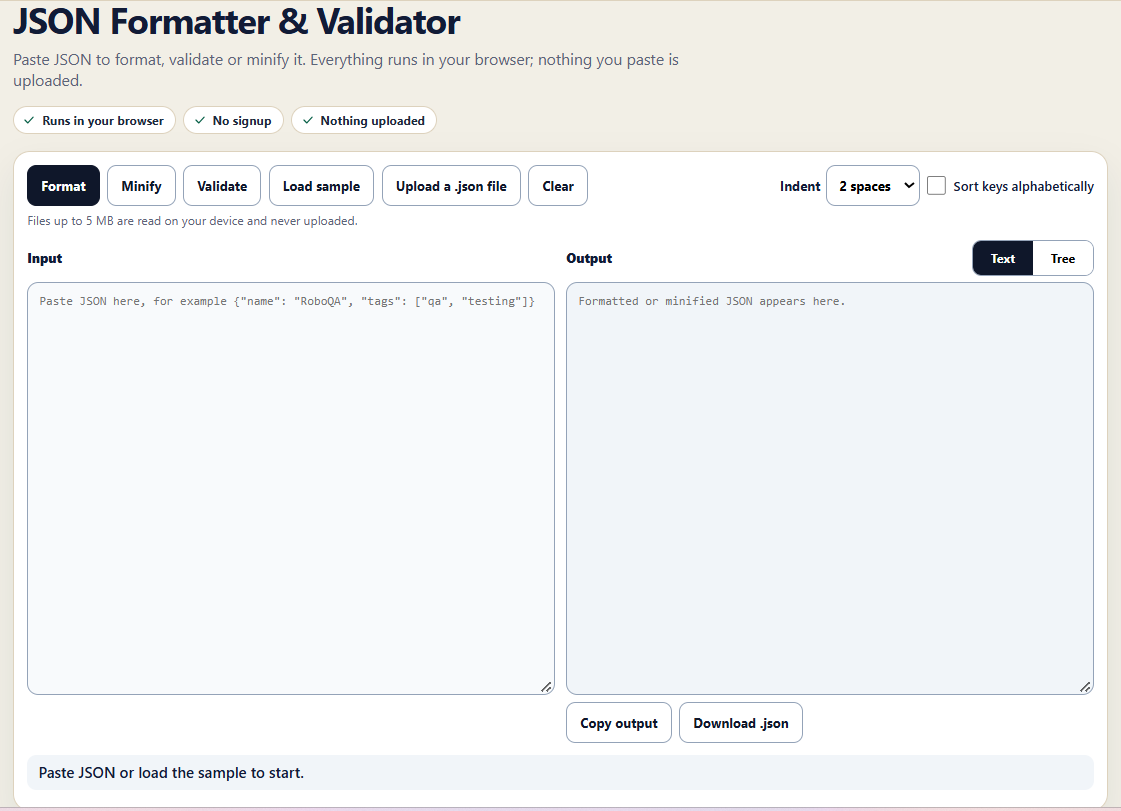
Task: Minify the JSON input
Action: pos(142,186)
